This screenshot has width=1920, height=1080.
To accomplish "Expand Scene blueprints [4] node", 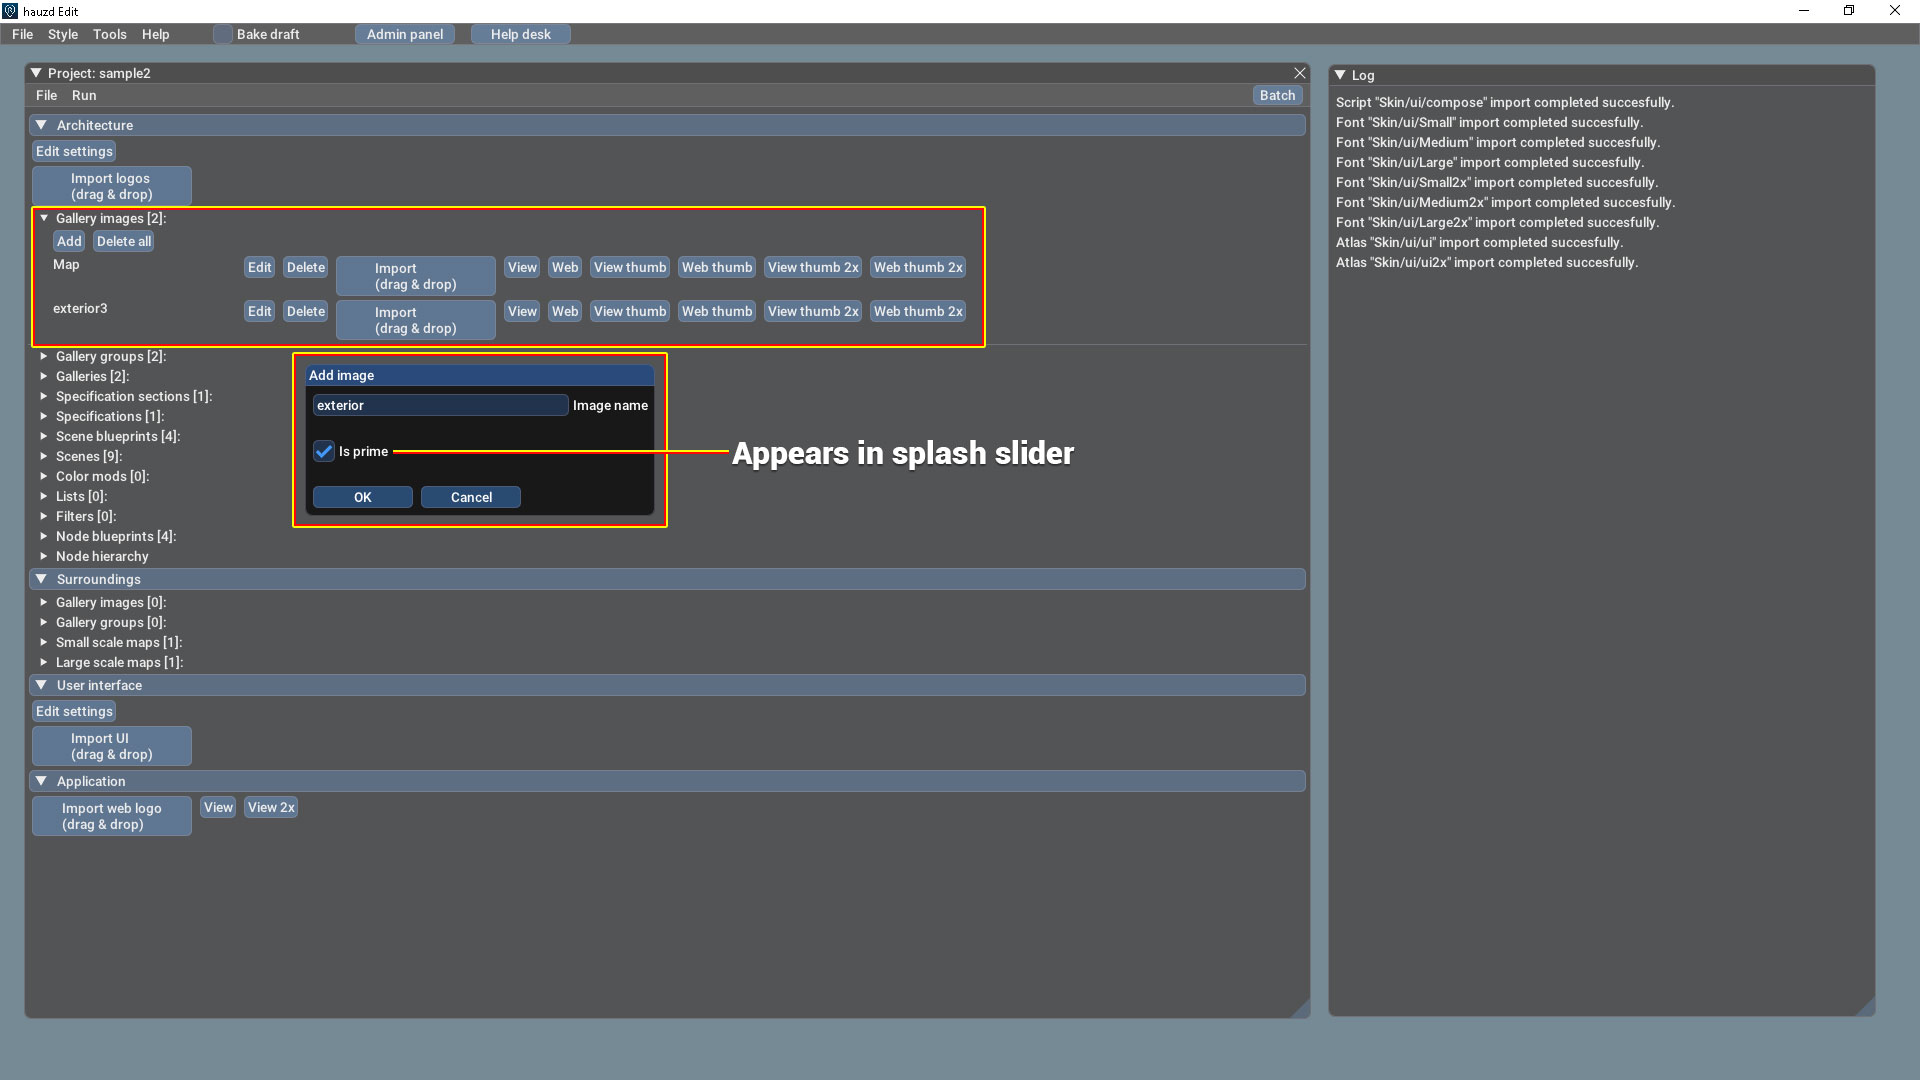I will (44, 436).
